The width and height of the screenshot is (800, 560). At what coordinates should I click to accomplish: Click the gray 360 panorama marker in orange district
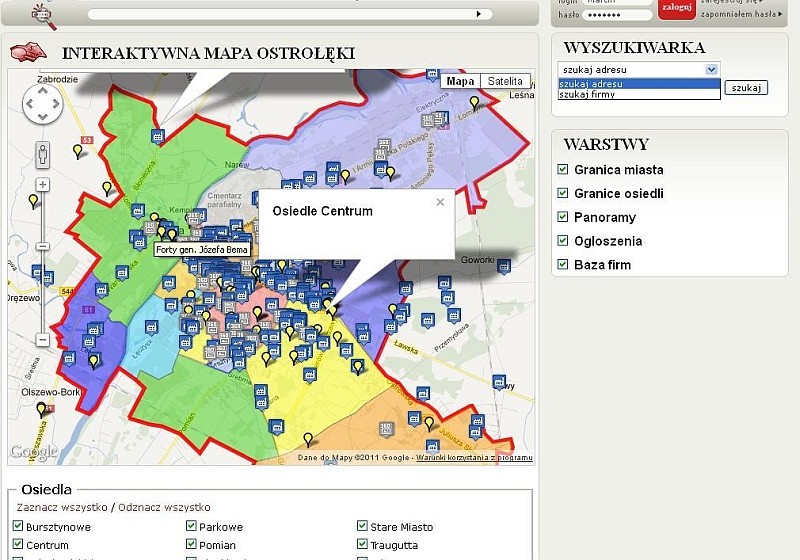click(387, 429)
